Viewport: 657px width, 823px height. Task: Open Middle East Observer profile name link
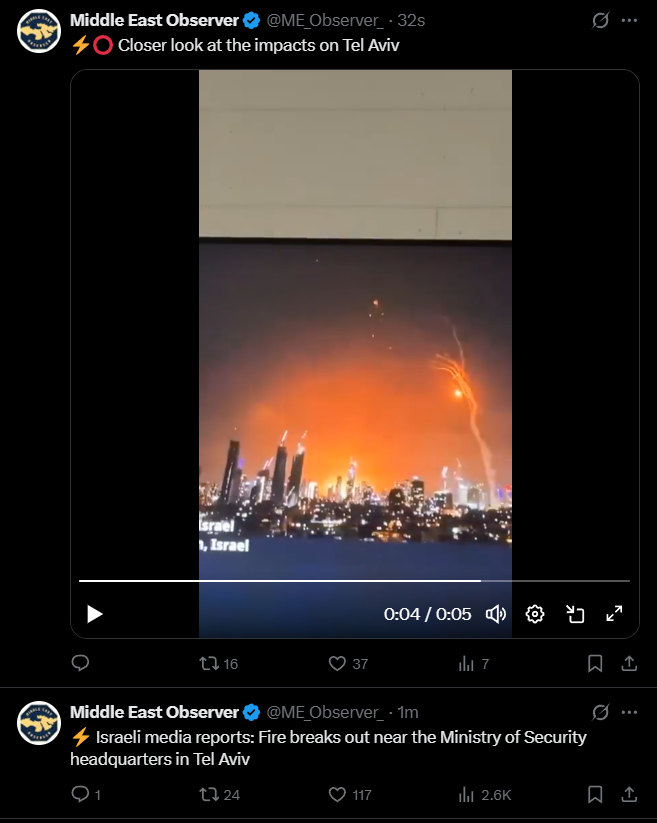point(154,20)
